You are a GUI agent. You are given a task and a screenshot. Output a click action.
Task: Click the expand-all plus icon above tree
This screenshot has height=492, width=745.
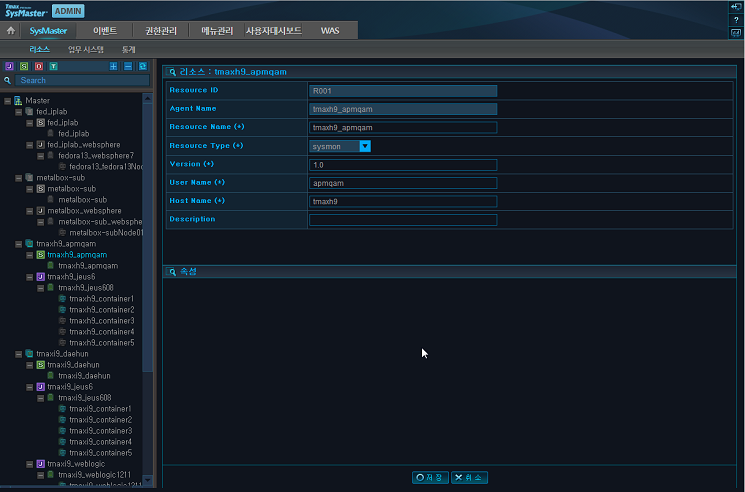pos(114,66)
